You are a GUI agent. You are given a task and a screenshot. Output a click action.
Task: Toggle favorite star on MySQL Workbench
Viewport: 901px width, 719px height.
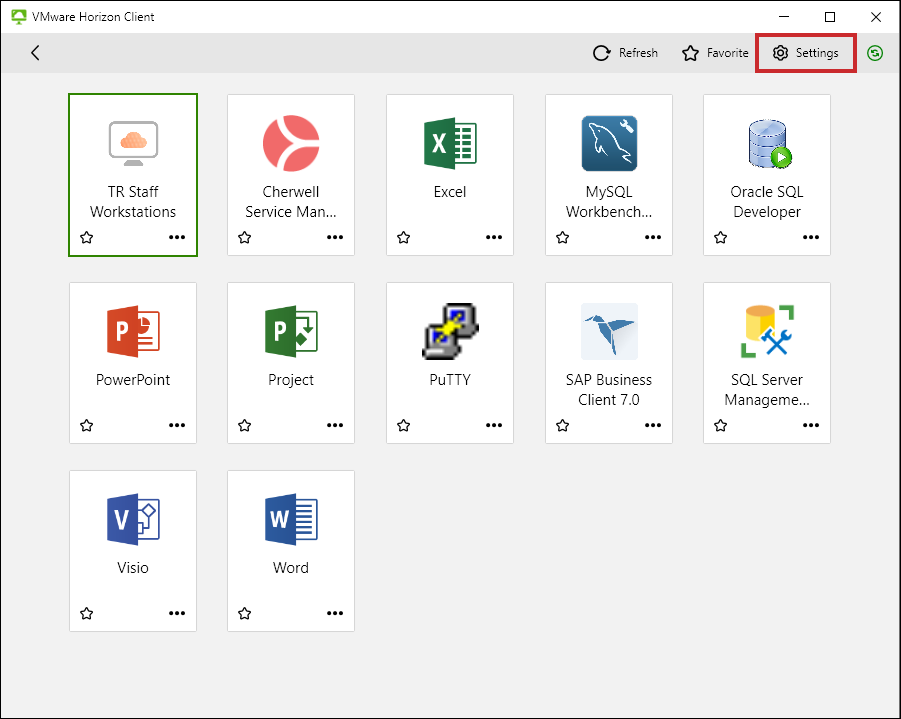pos(563,237)
